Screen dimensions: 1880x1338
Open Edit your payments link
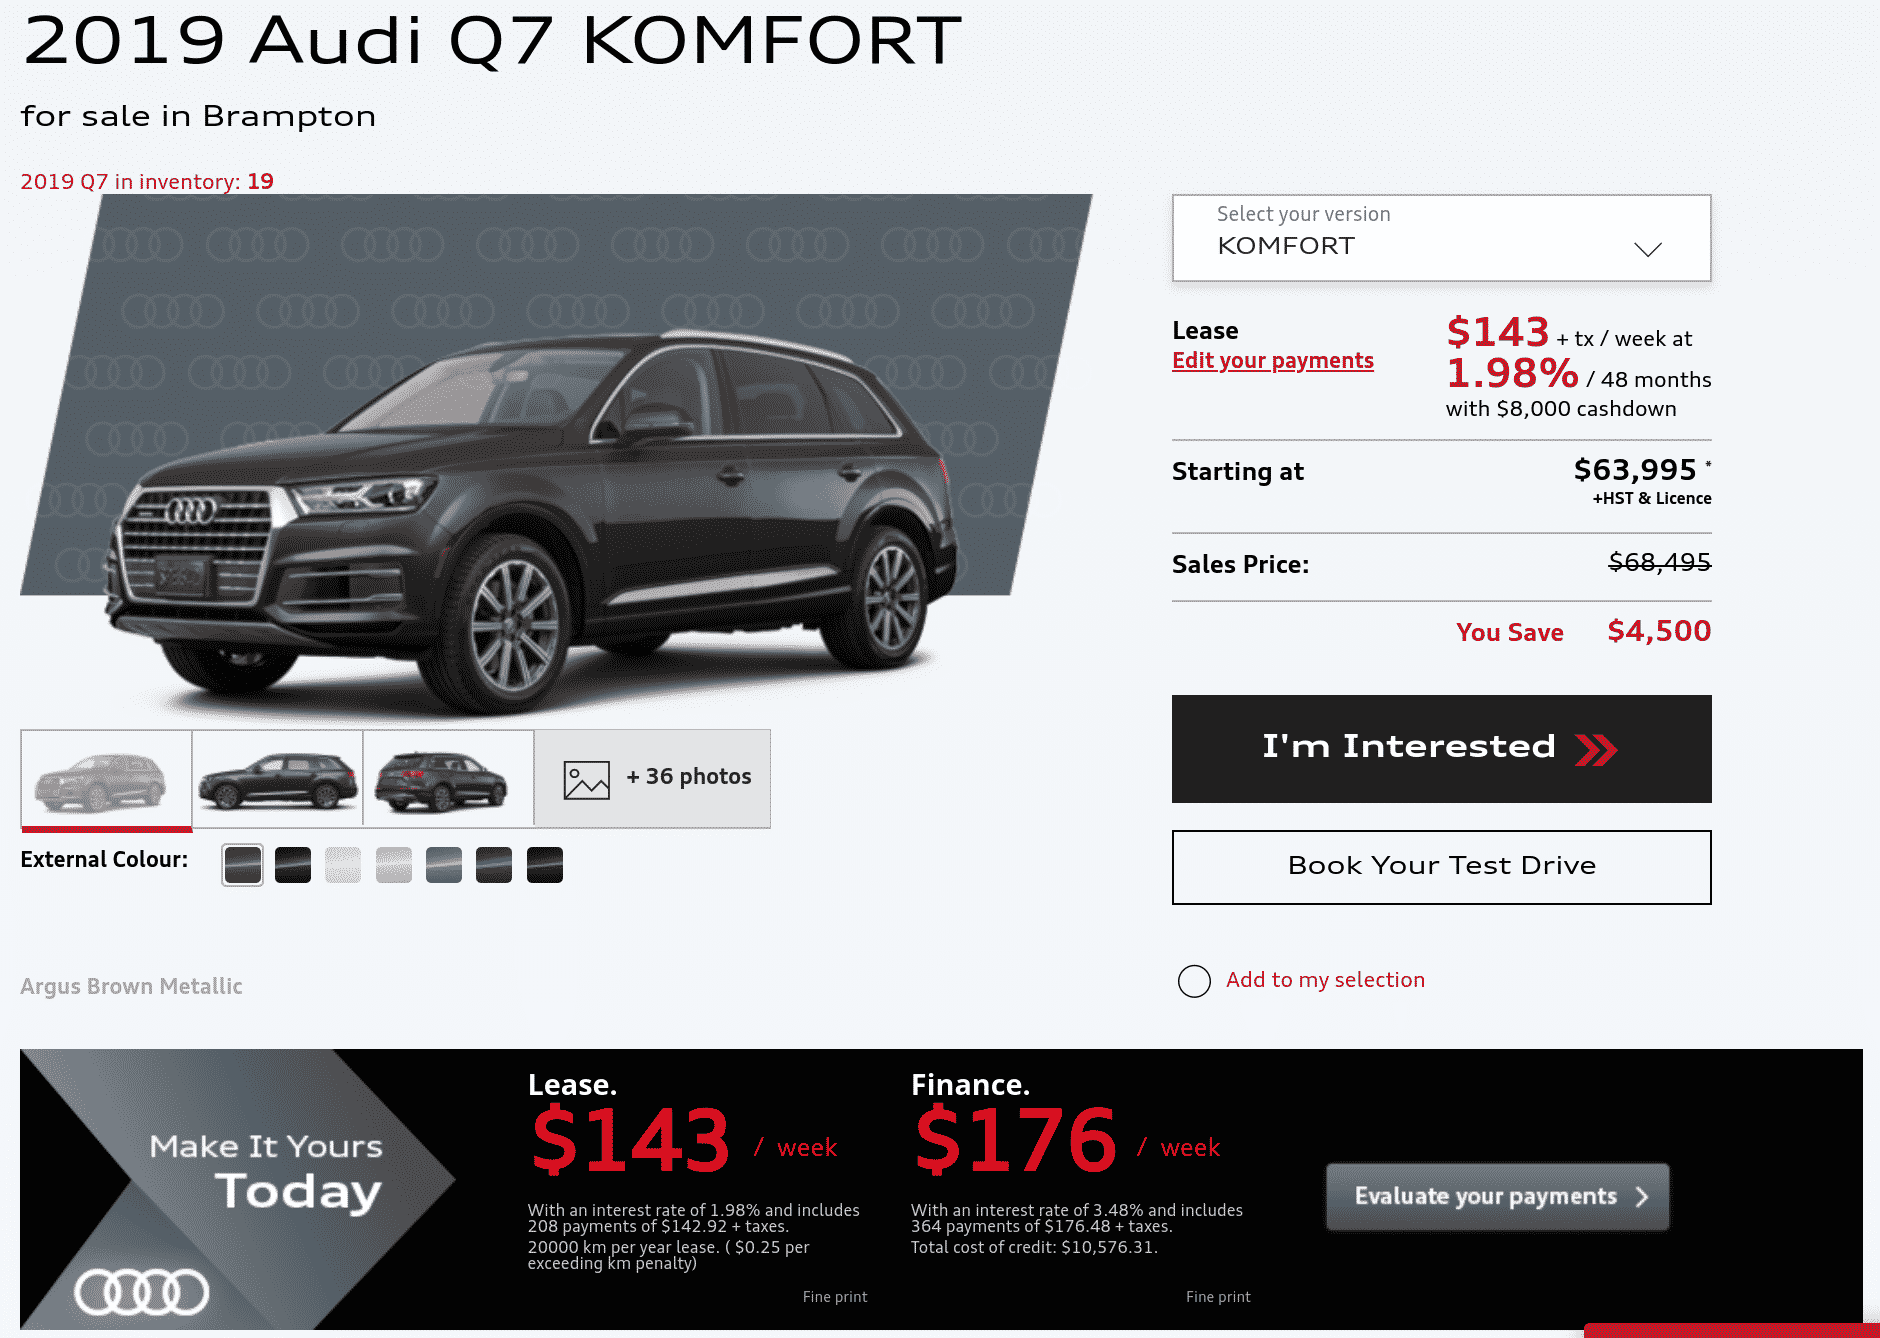(x=1273, y=361)
